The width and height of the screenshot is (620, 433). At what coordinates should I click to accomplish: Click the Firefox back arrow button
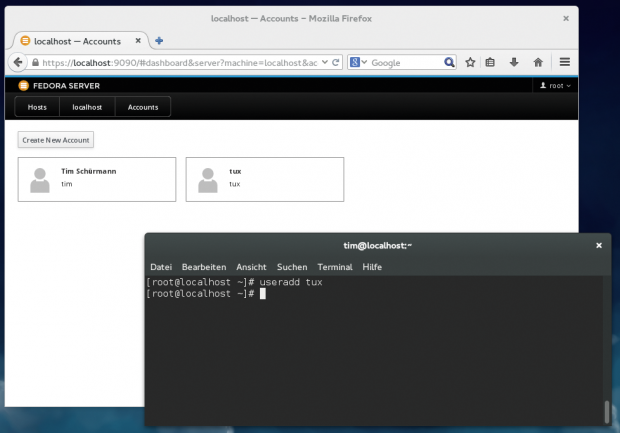pyautogui.click(x=18, y=62)
